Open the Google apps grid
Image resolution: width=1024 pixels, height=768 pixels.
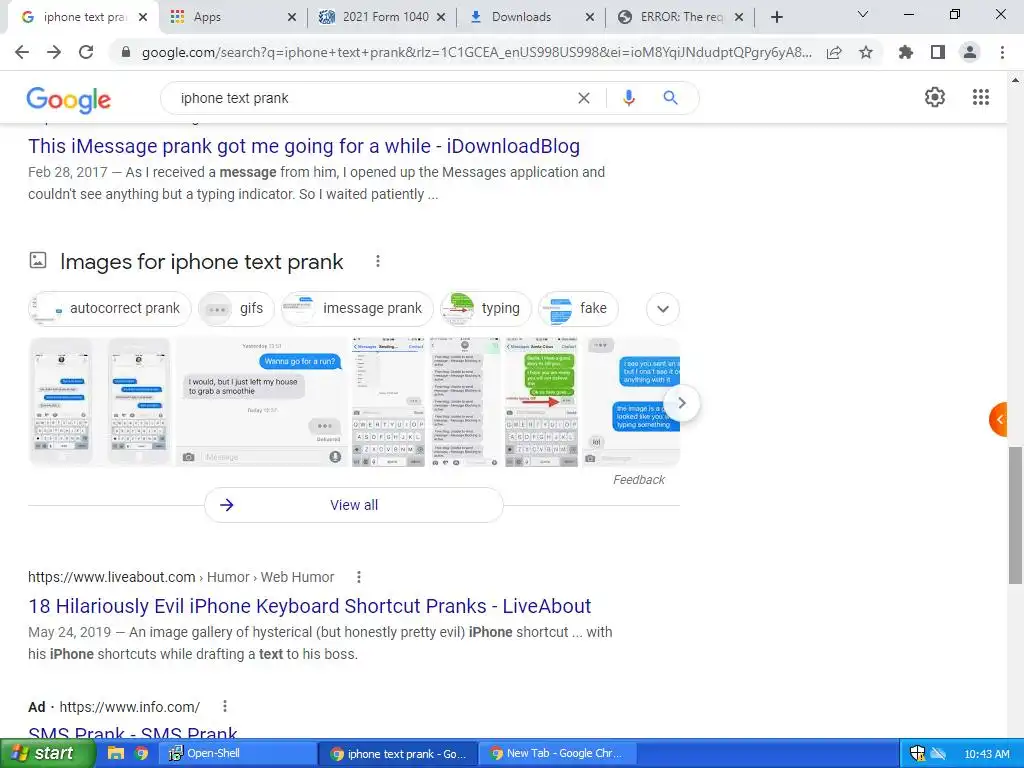click(981, 97)
